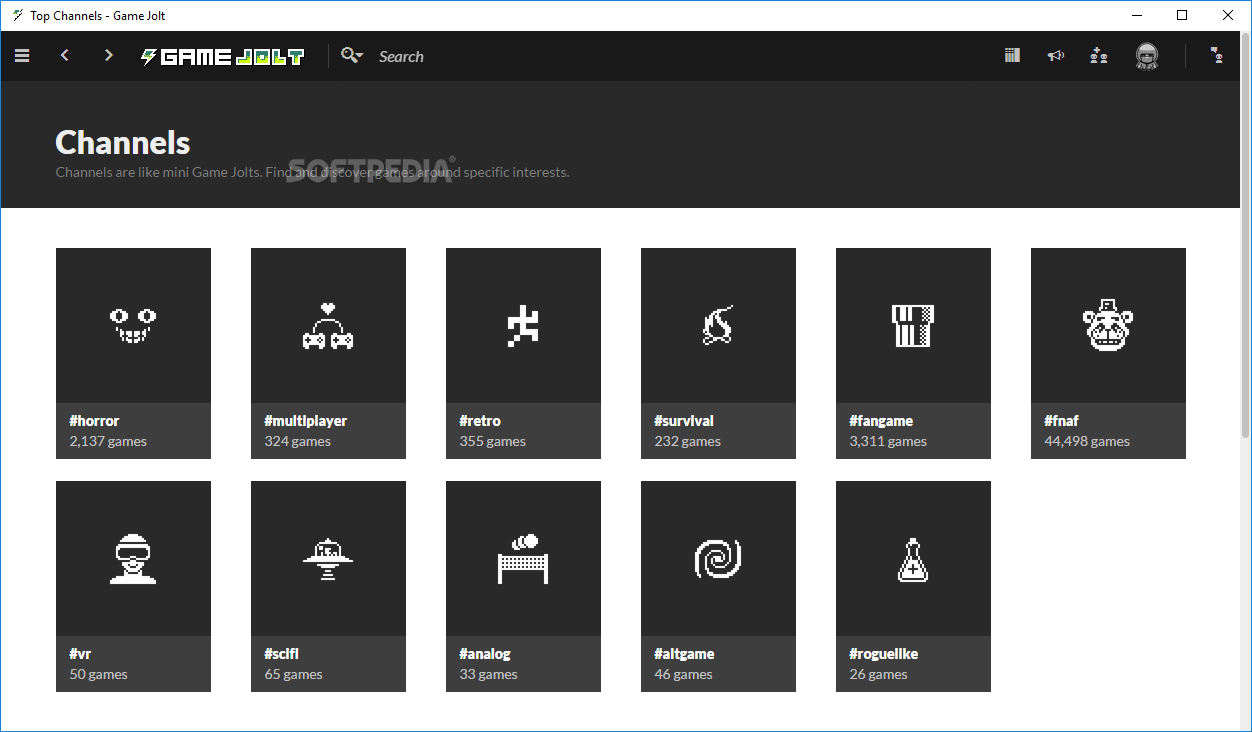Select the #vr channel label
This screenshot has width=1252, height=732.
click(80, 654)
